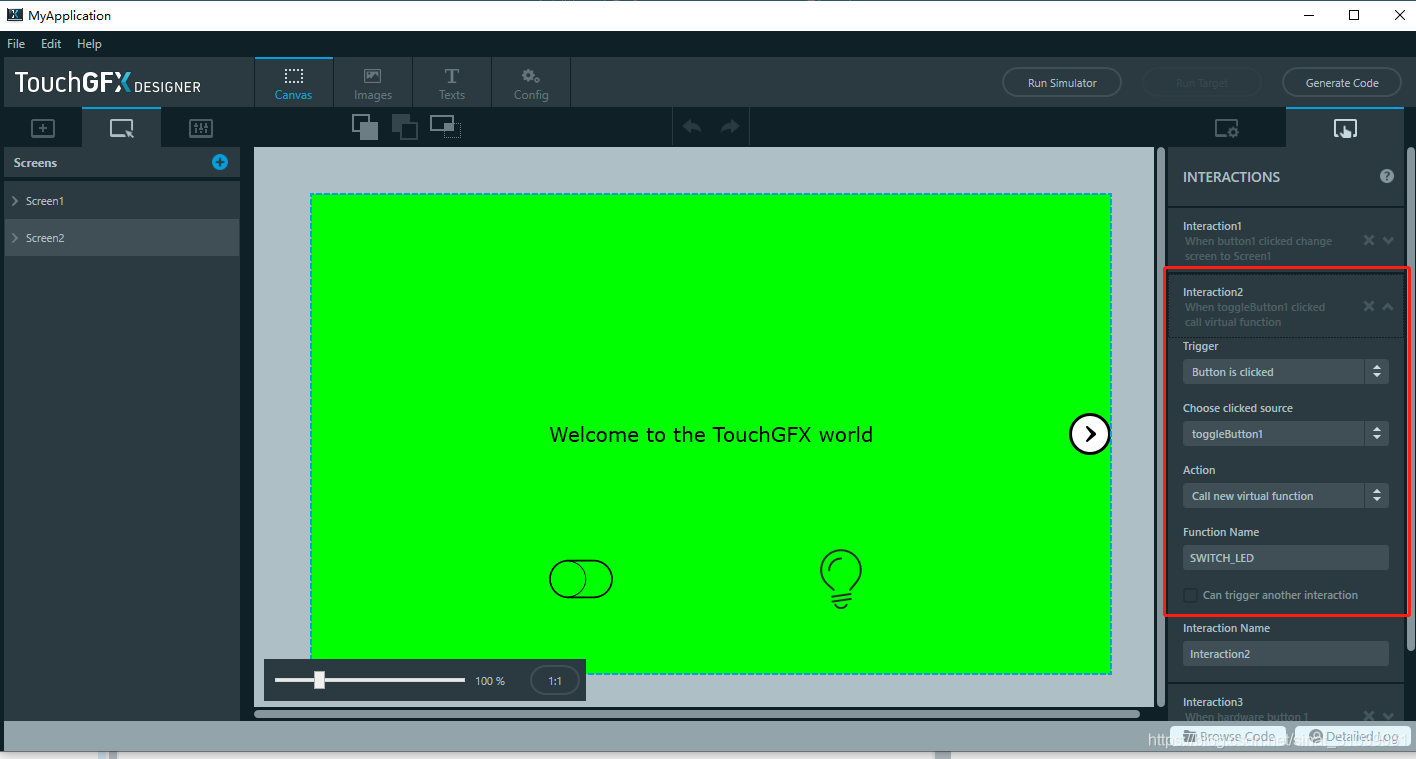Image resolution: width=1416 pixels, height=759 pixels.
Task: Click the third arrange toolbar icon
Action: point(444,126)
